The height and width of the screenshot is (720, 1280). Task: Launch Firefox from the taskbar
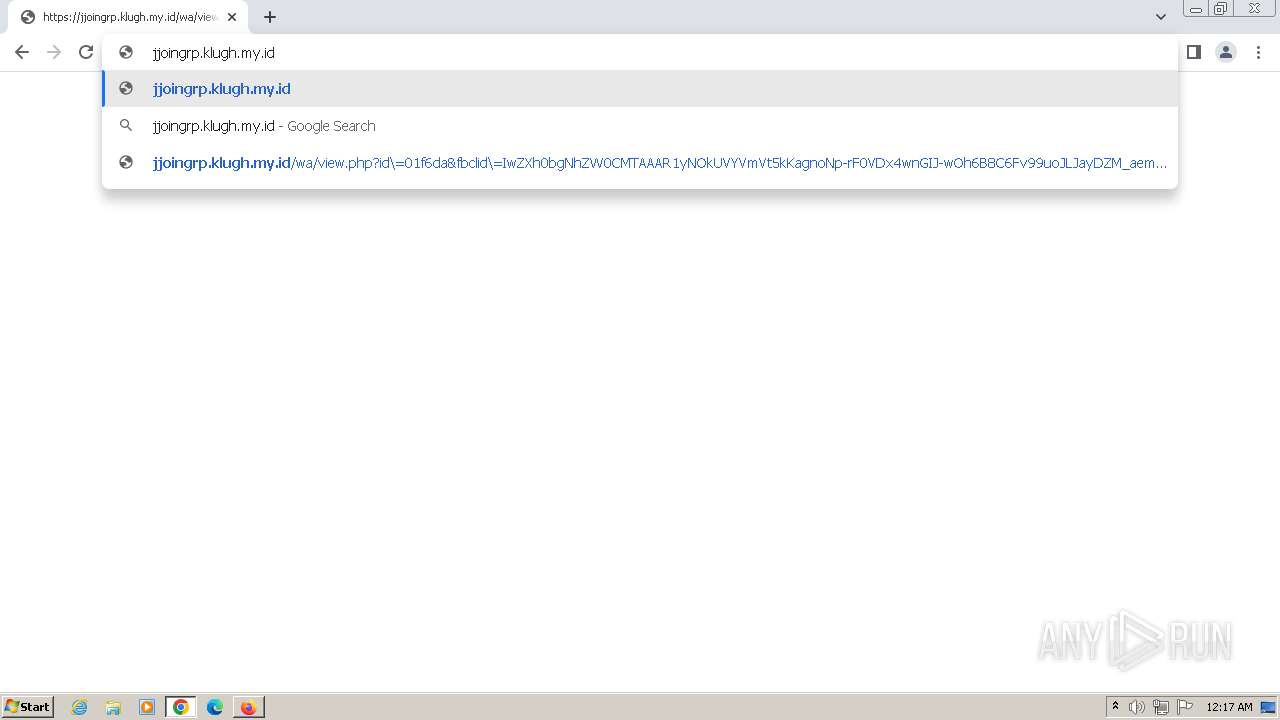(x=248, y=707)
